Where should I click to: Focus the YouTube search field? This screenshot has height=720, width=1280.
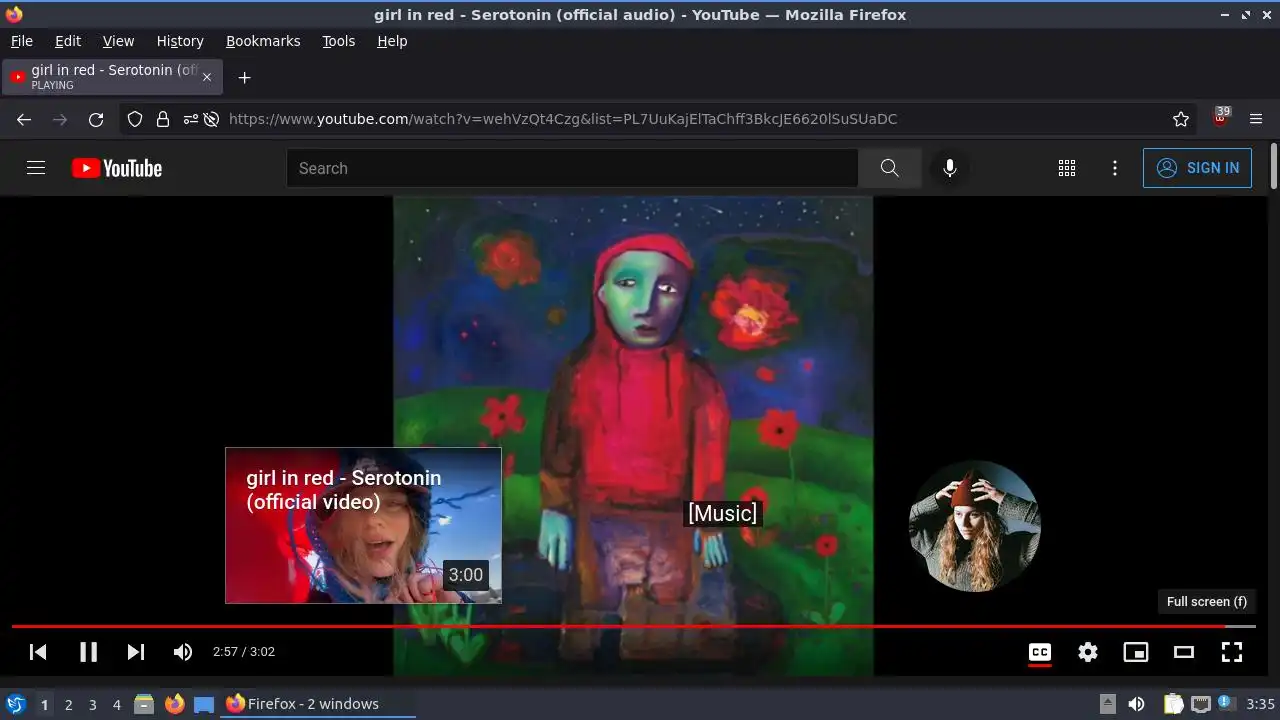(572, 168)
